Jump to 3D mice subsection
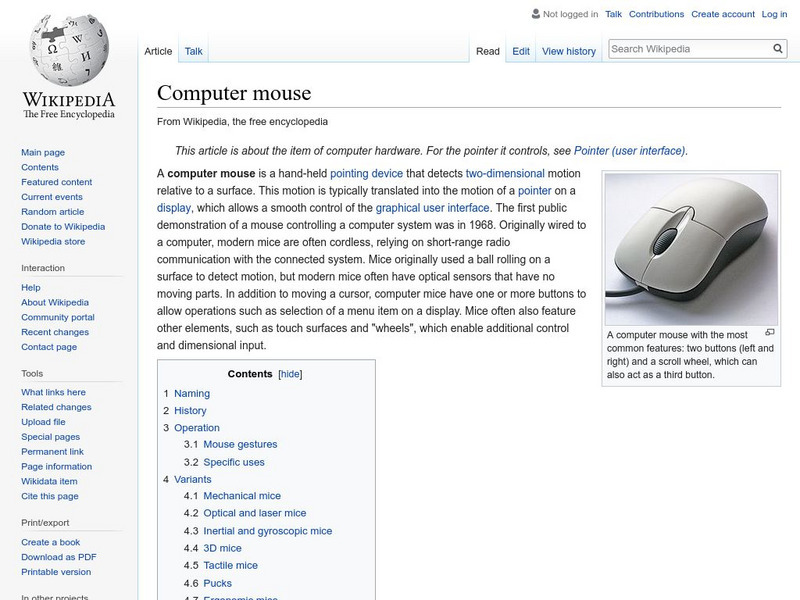The height and width of the screenshot is (600, 800). click(x=222, y=548)
